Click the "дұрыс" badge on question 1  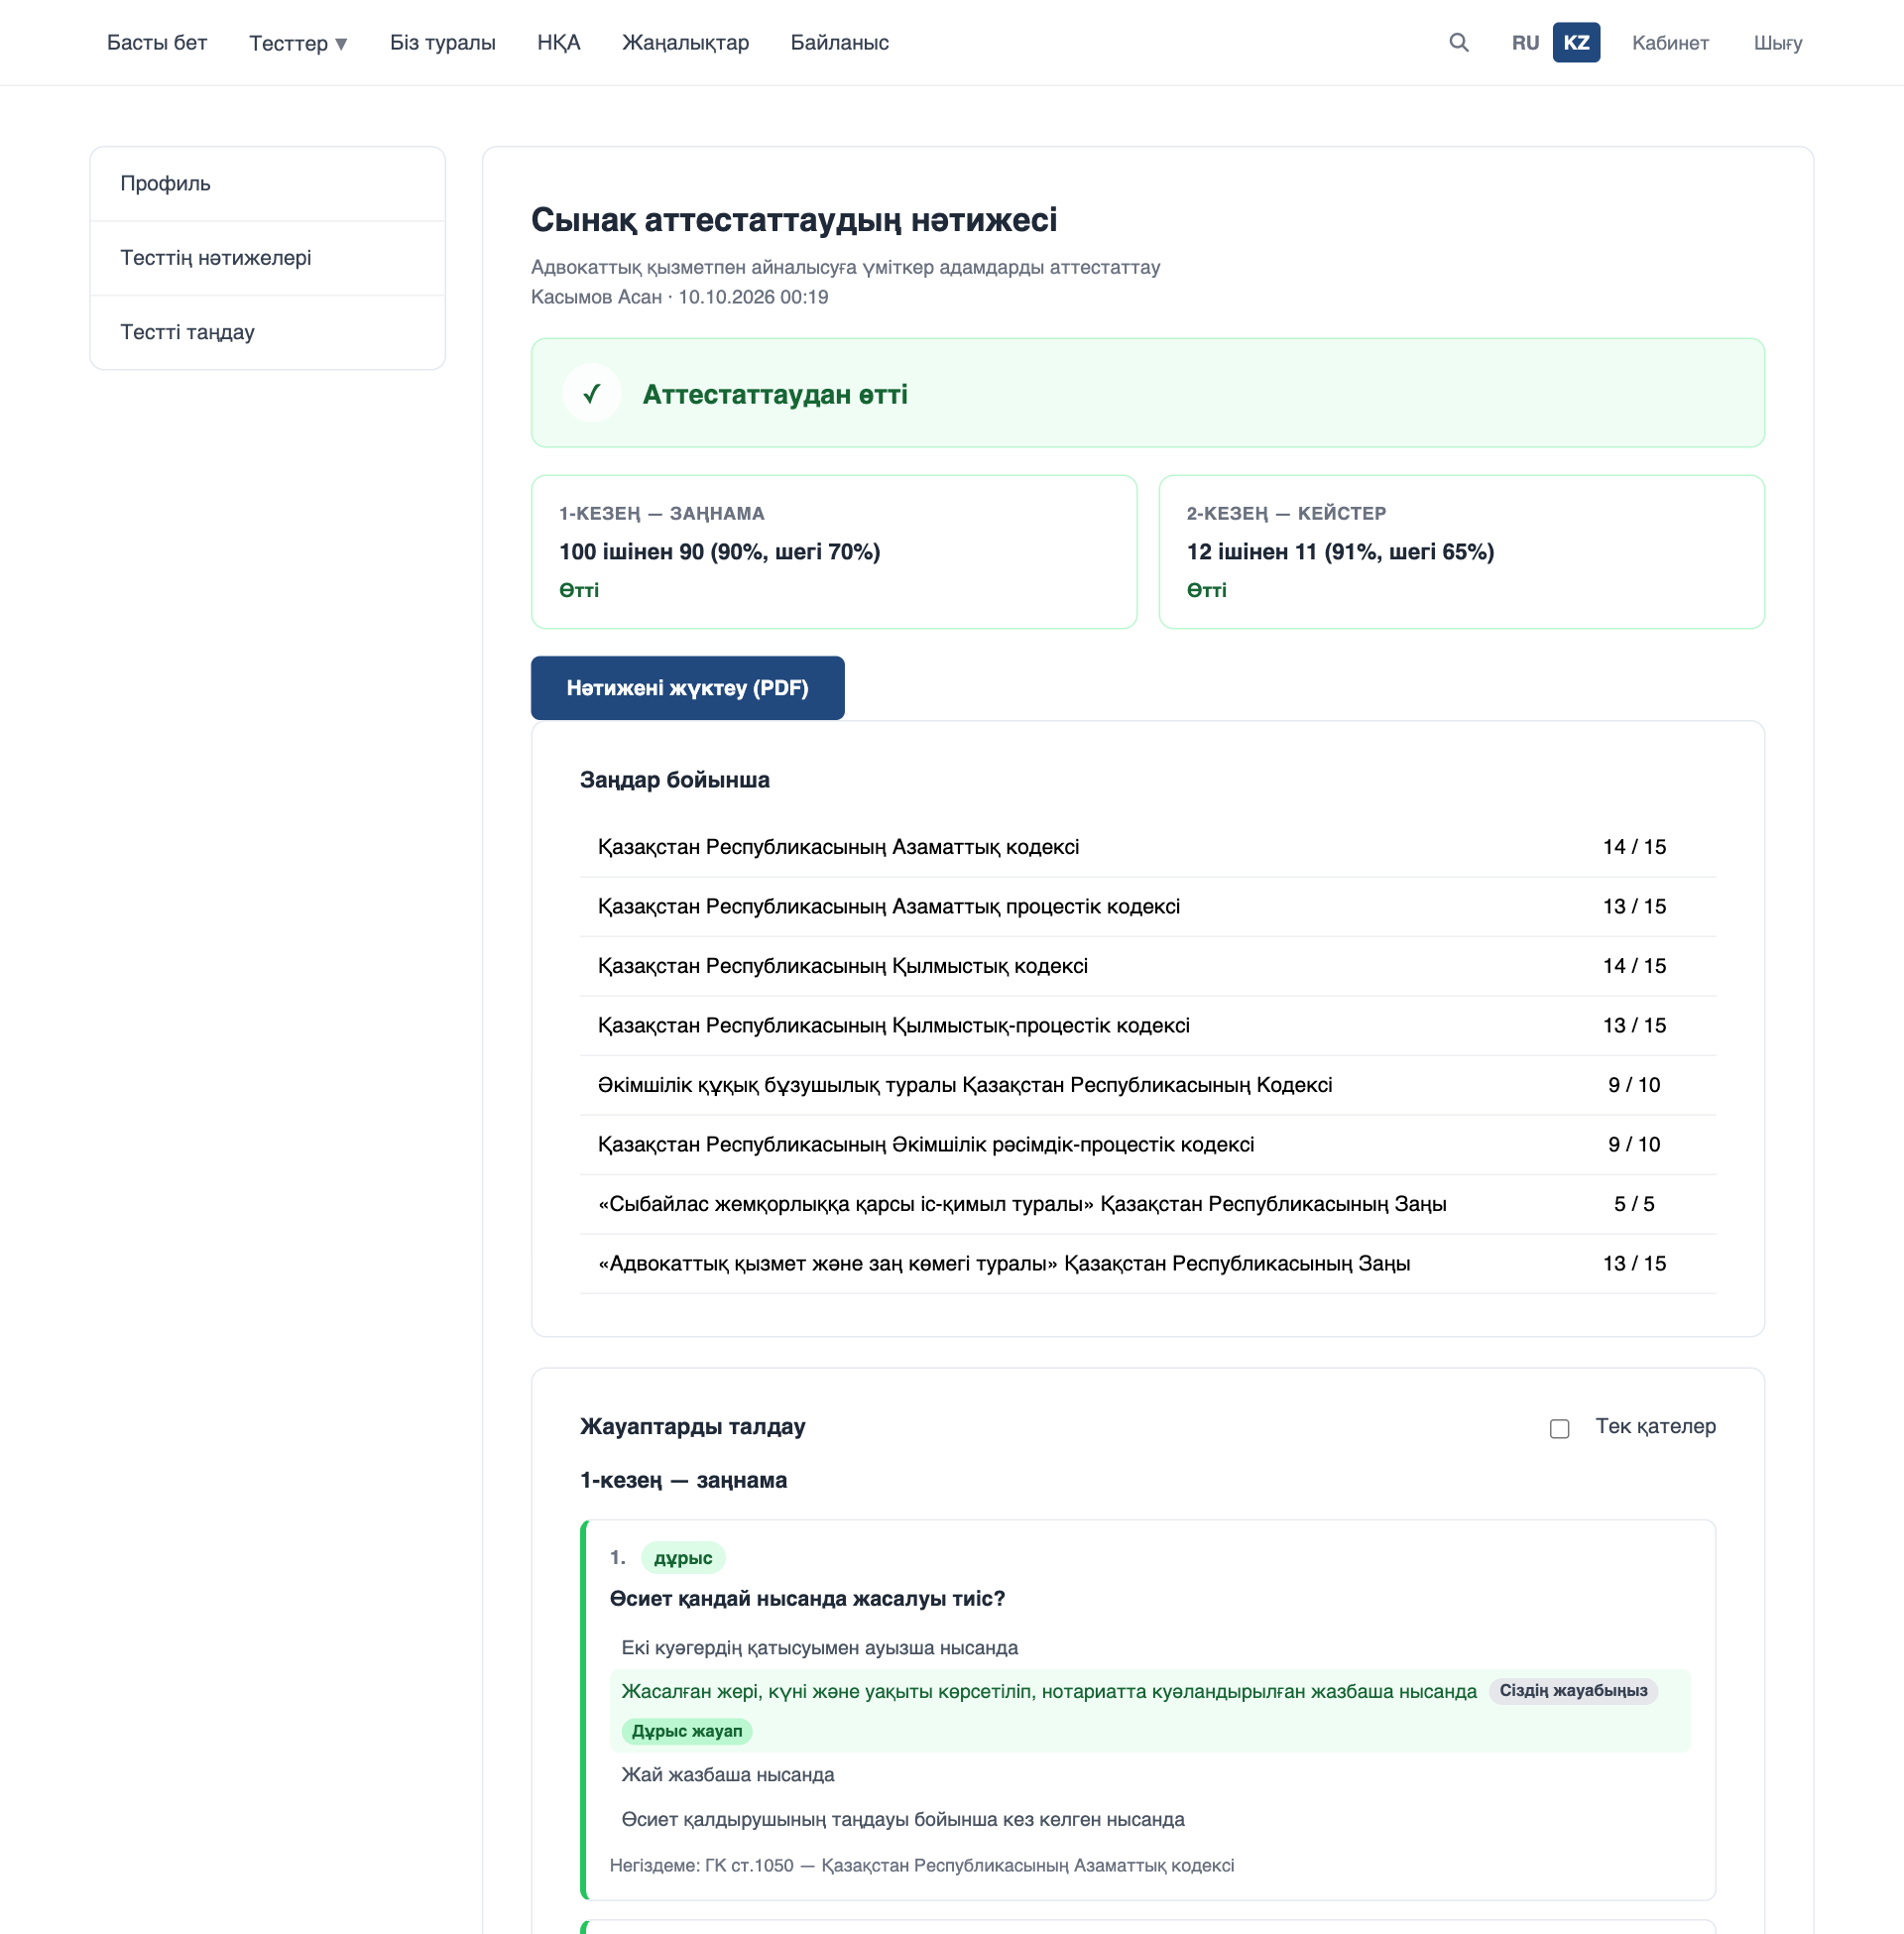[682, 1558]
